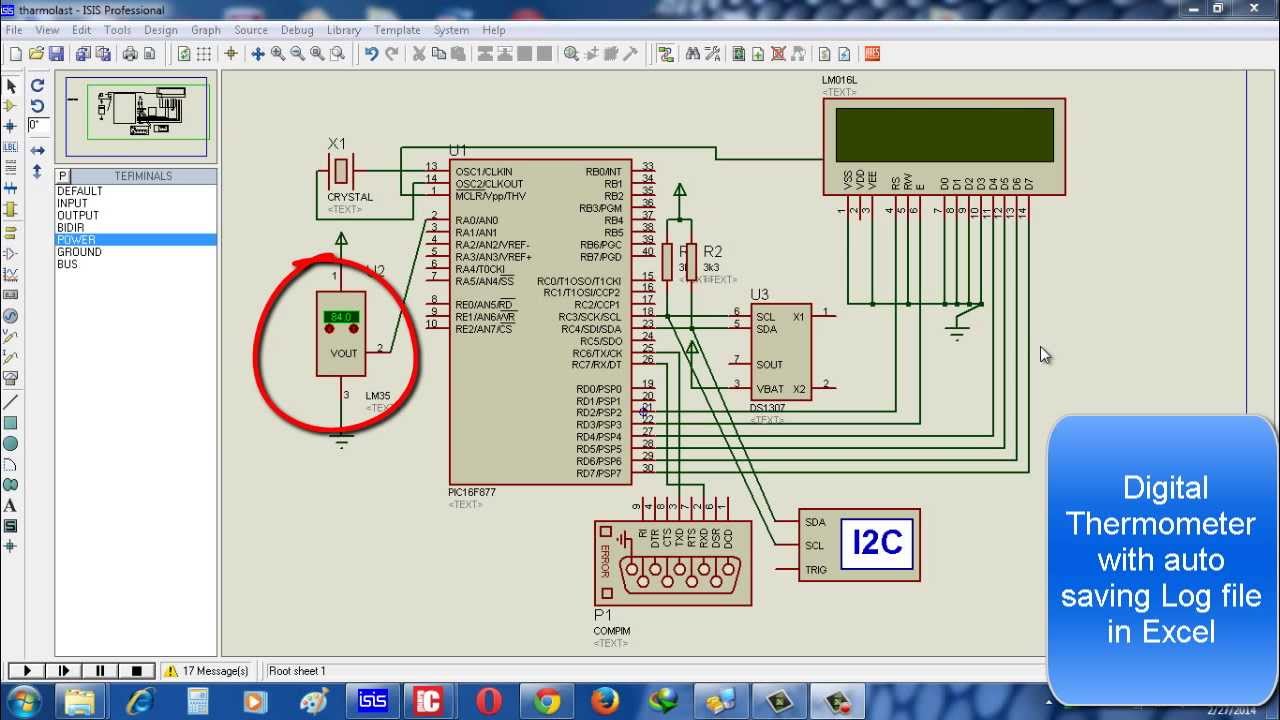Toggle the grid display
Viewport: 1280px width, 720px height.
click(x=204, y=54)
